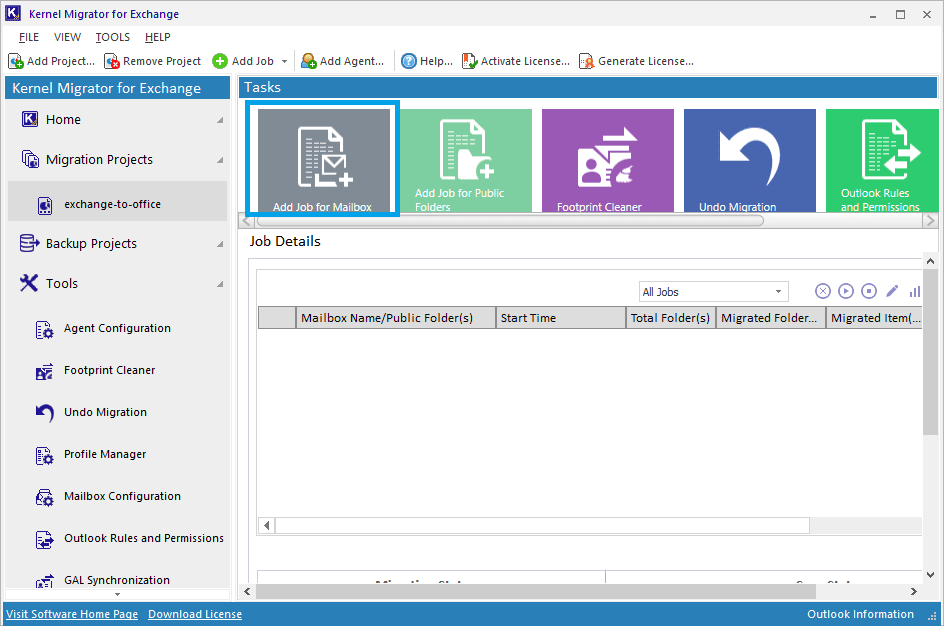Click the tasks strip scroll right arrow

[931, 221]
